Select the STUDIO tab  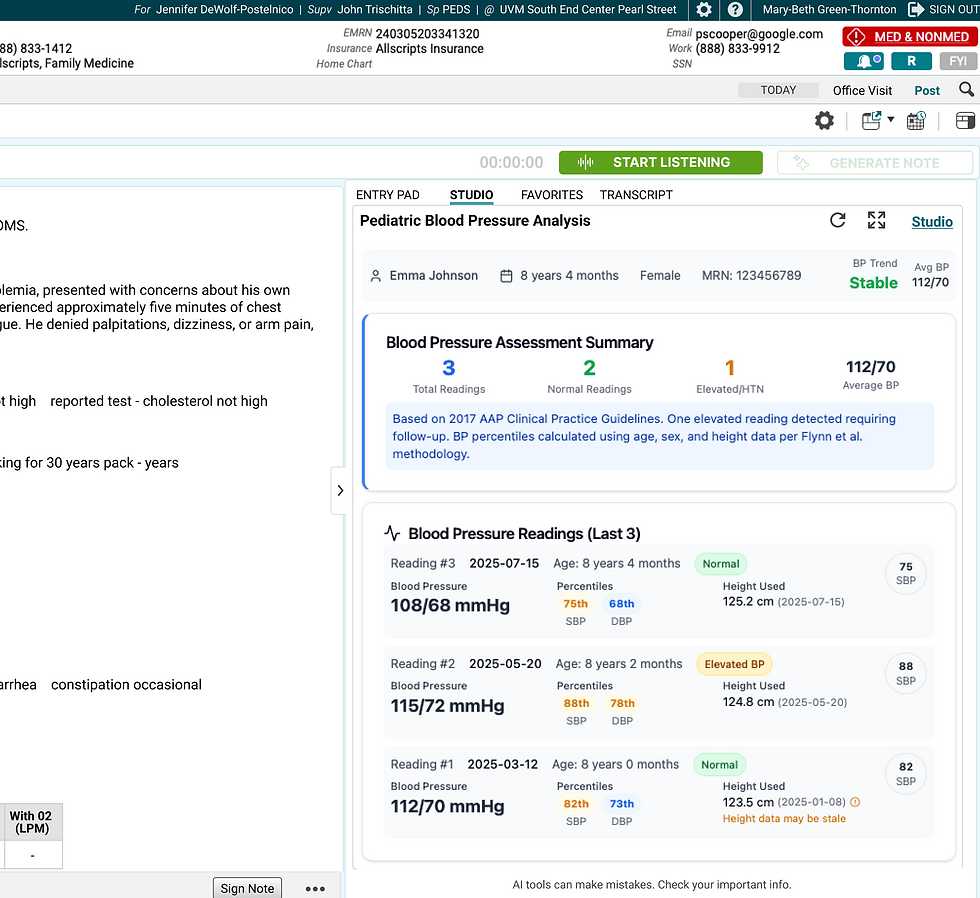point(471,195)
